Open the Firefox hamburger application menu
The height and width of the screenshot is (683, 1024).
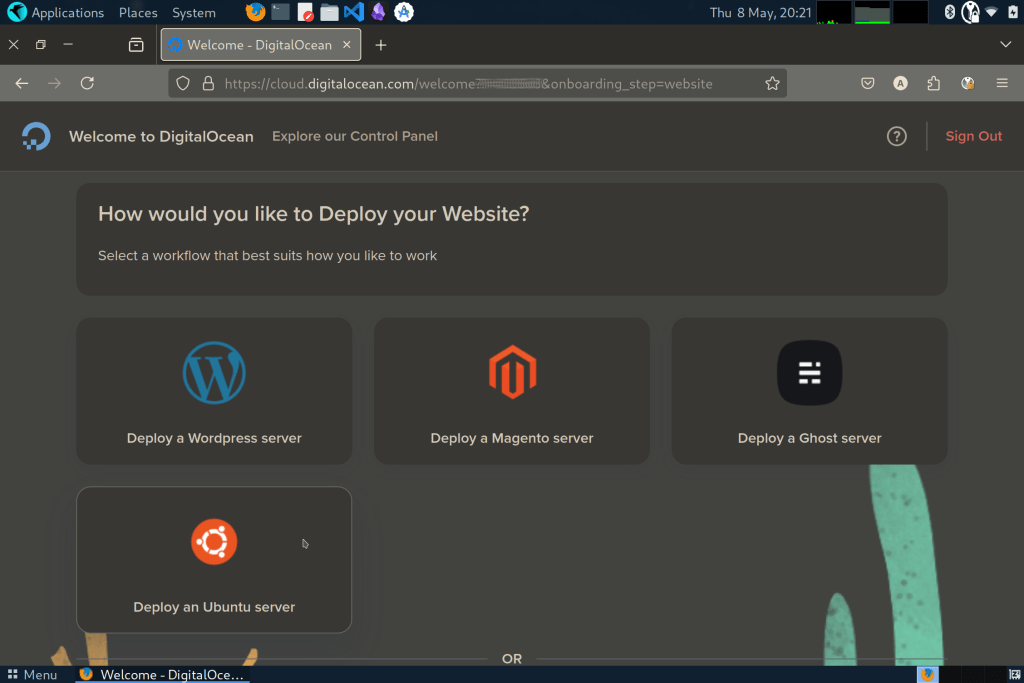[1002, 84]
